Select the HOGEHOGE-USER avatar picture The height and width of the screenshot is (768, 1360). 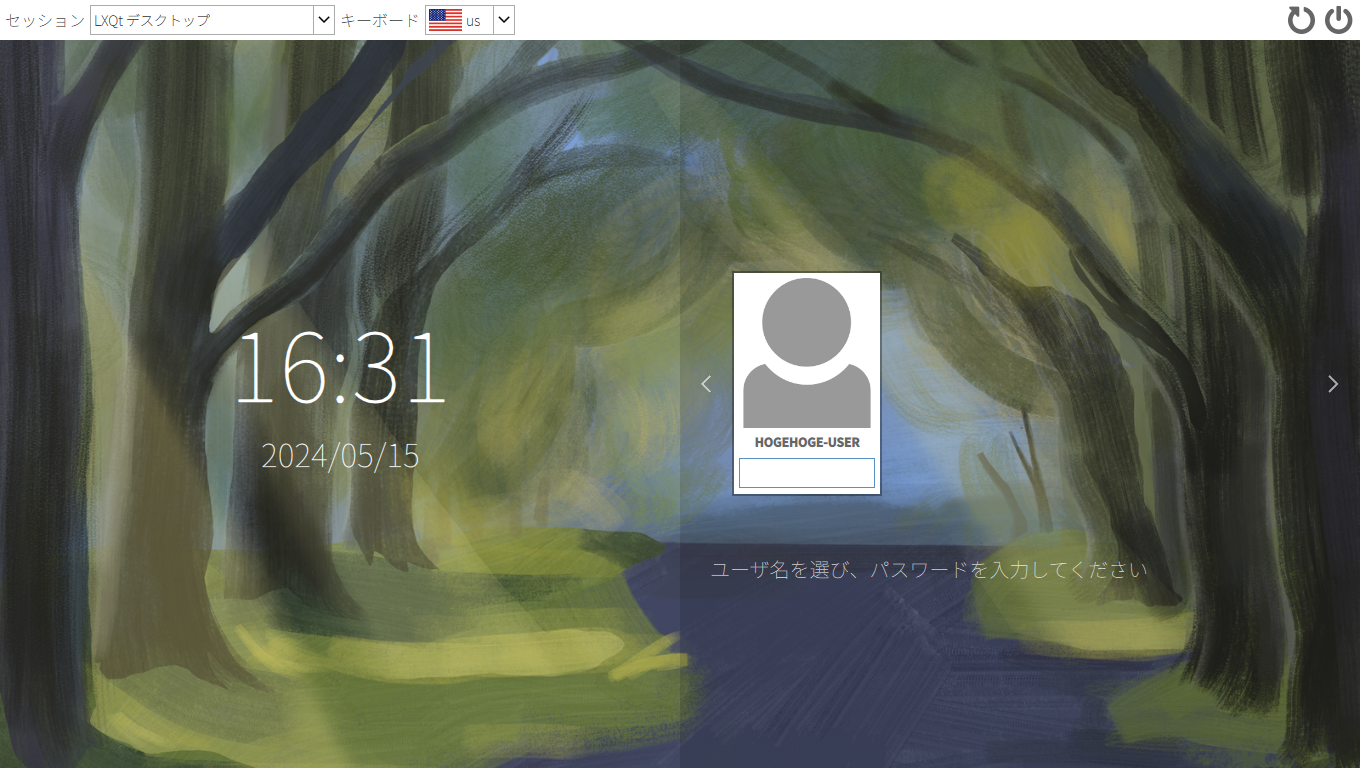click(x=806, y=353)
